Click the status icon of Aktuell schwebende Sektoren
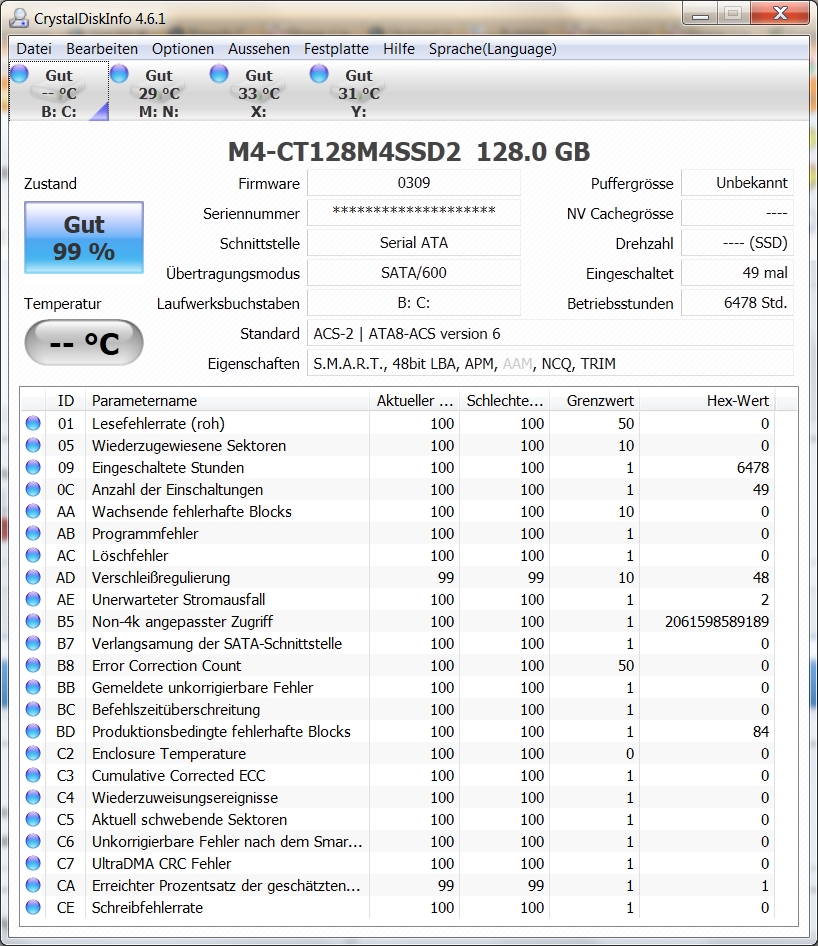Image resolution: width=818 pixels, height=946 pixels. click(33, 819)
